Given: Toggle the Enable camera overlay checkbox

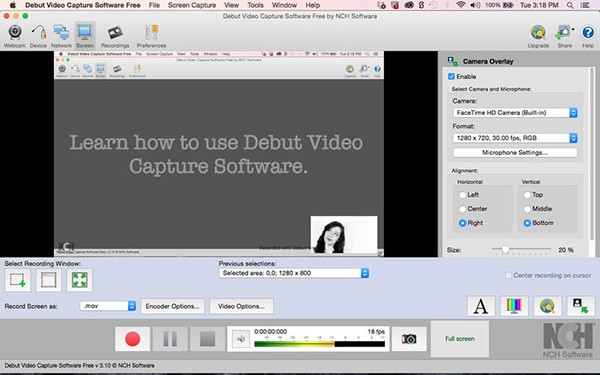Looking at the screenshot, I should point(451,77).
